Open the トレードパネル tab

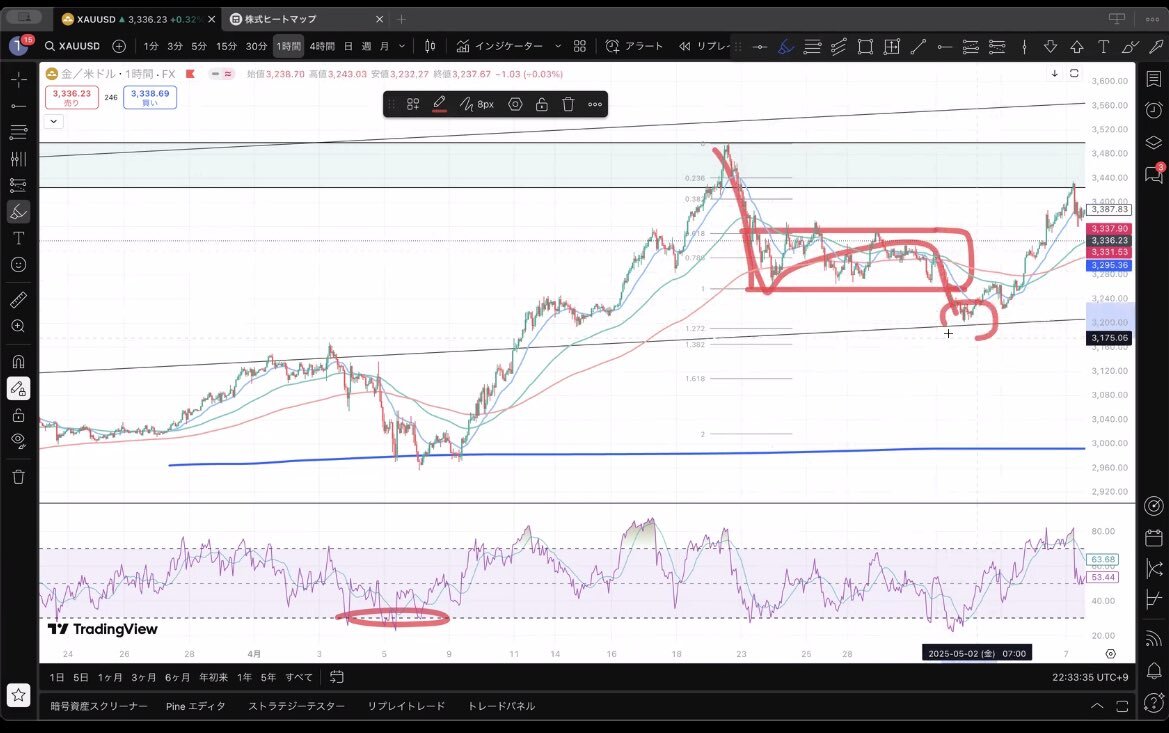502,706
